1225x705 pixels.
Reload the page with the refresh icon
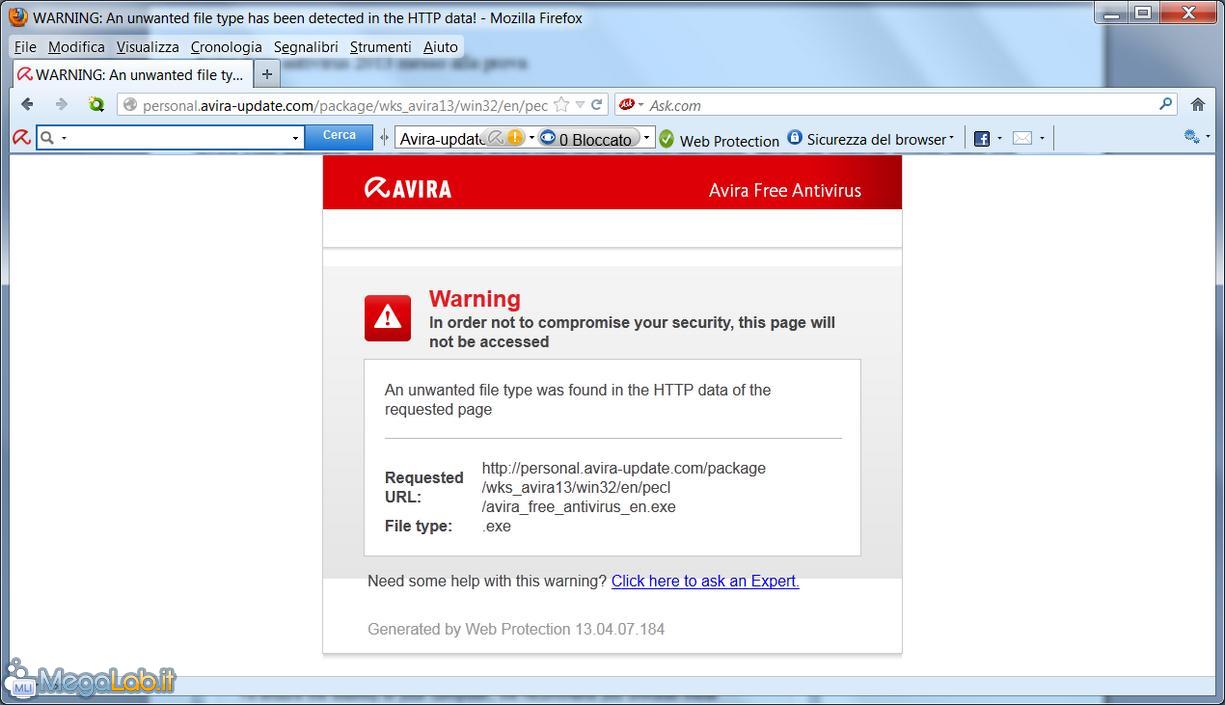click(597, 105)
